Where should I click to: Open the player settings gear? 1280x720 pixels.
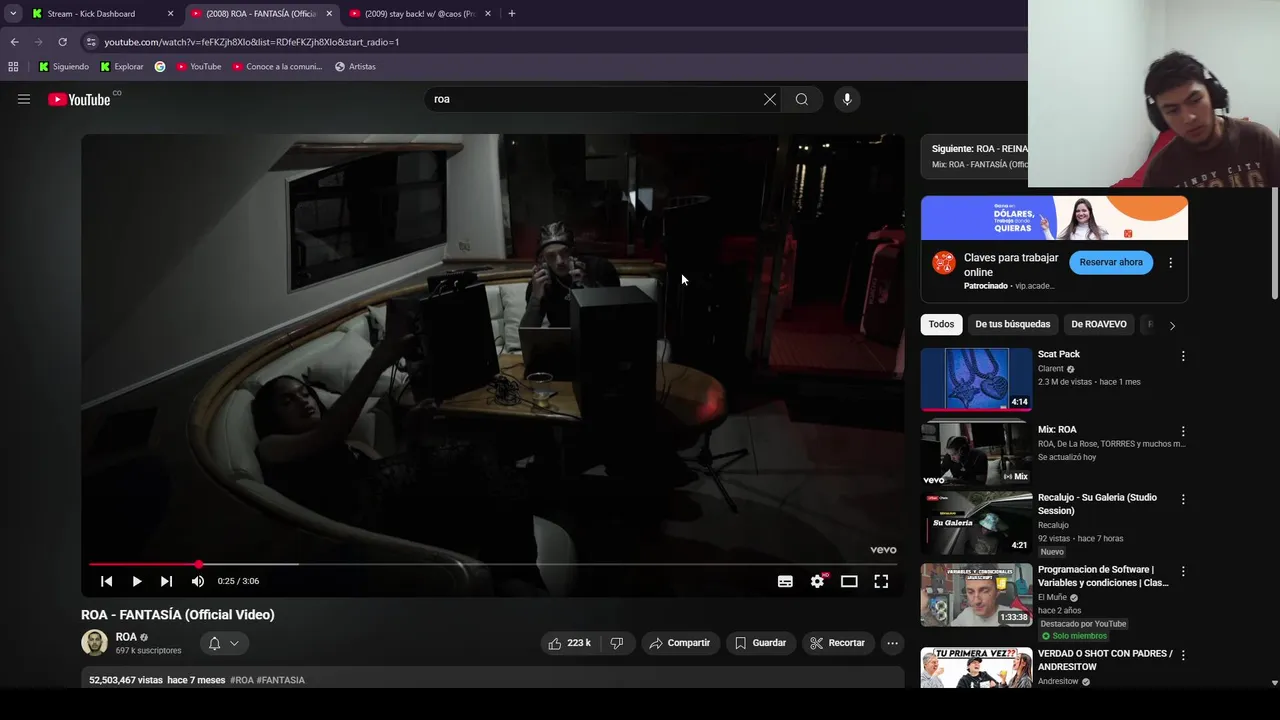[x=818, y=581]
